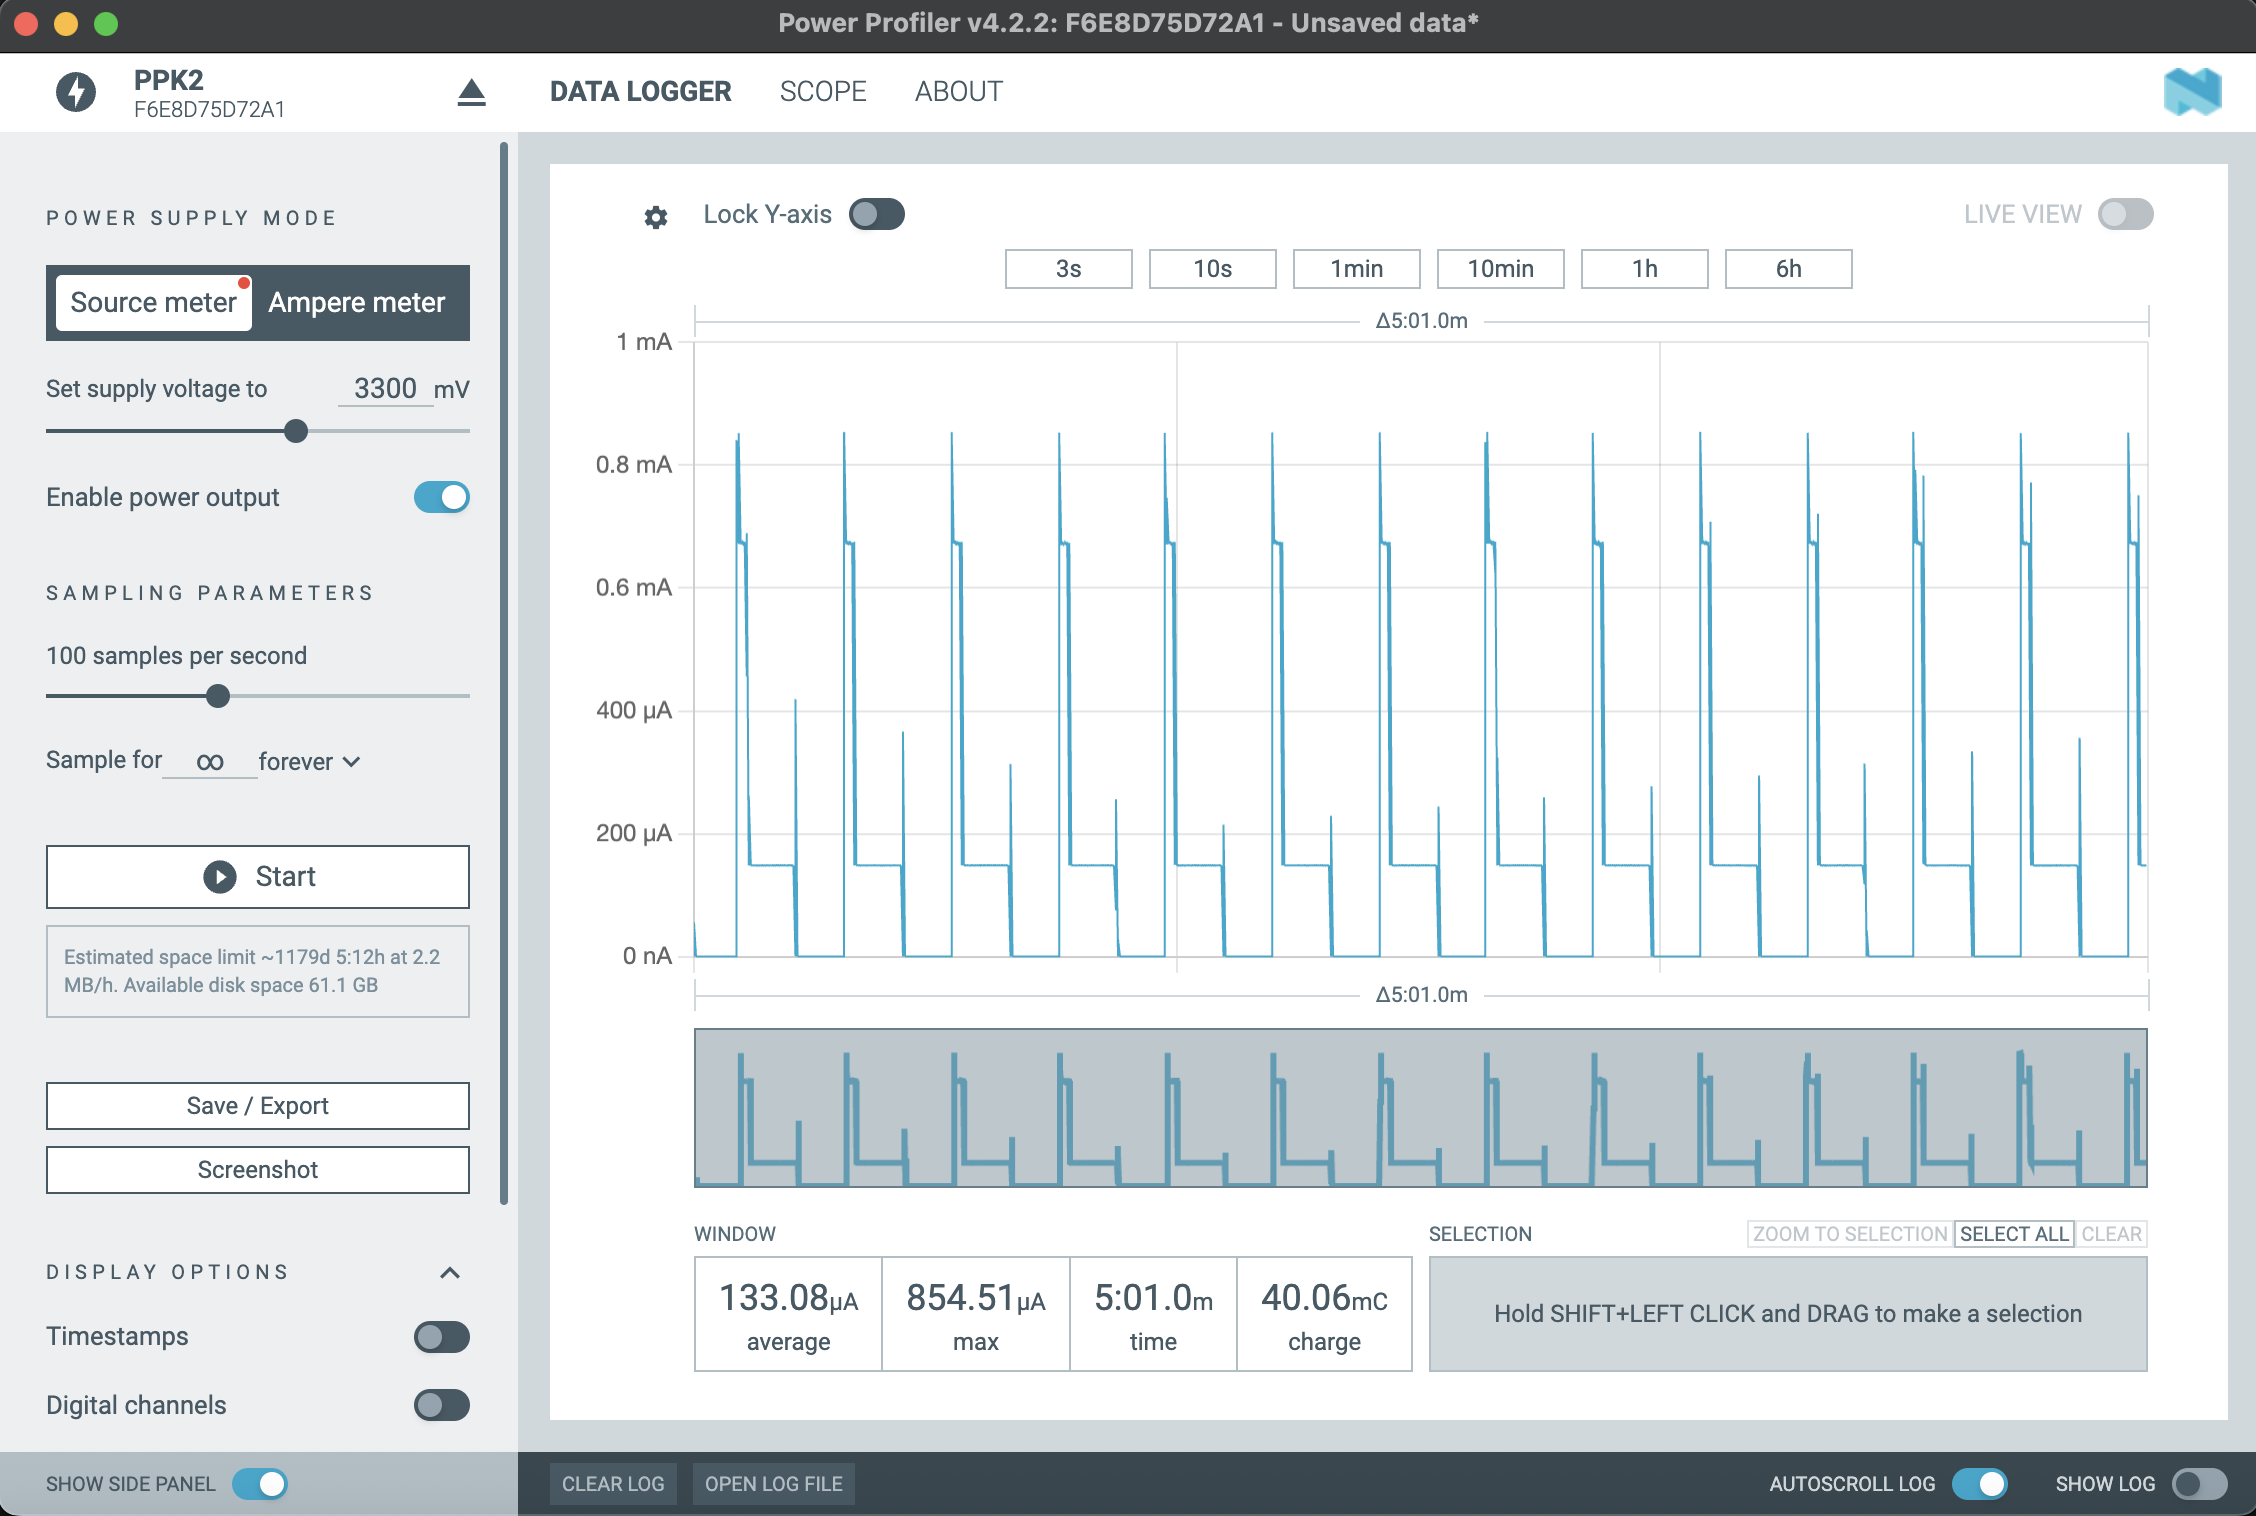
Task: Click the chart settings gear icon
Action: point(655,217)
